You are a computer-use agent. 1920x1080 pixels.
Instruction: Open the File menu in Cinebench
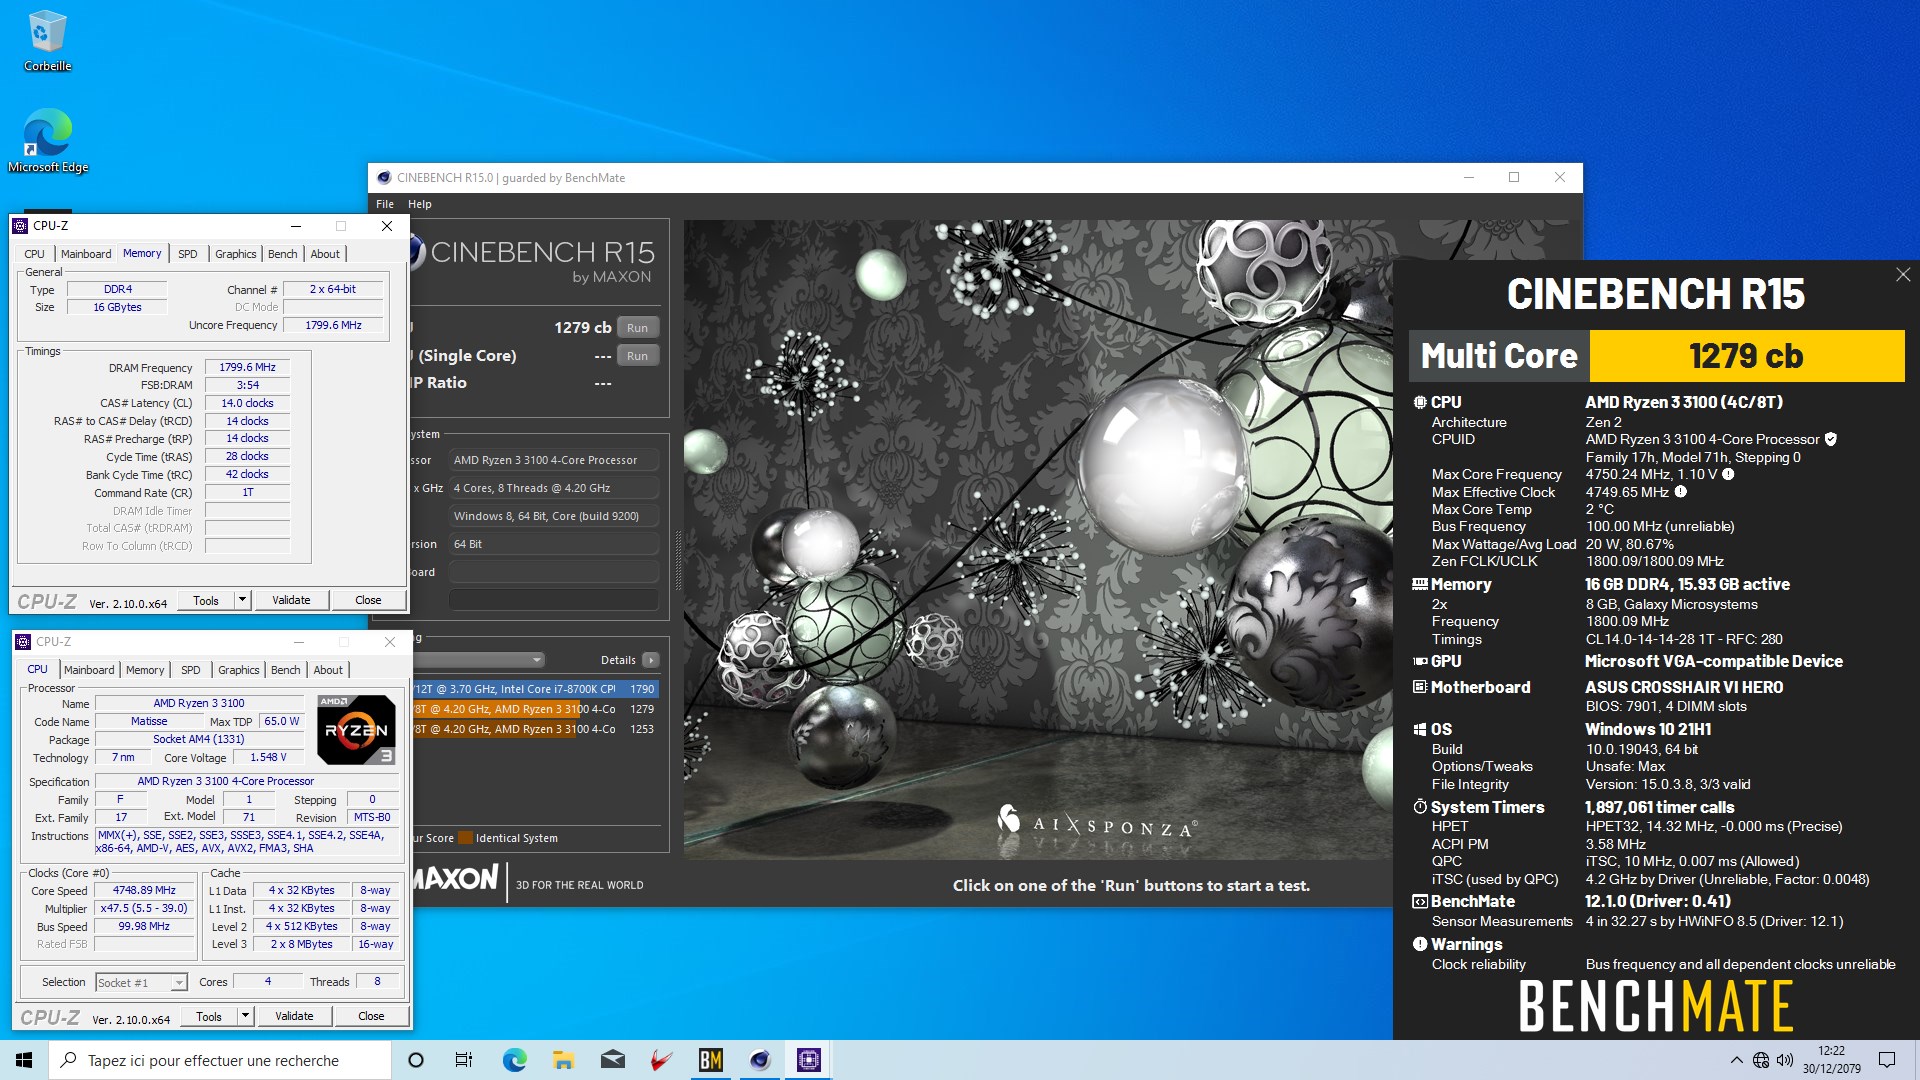click(385, 204)
